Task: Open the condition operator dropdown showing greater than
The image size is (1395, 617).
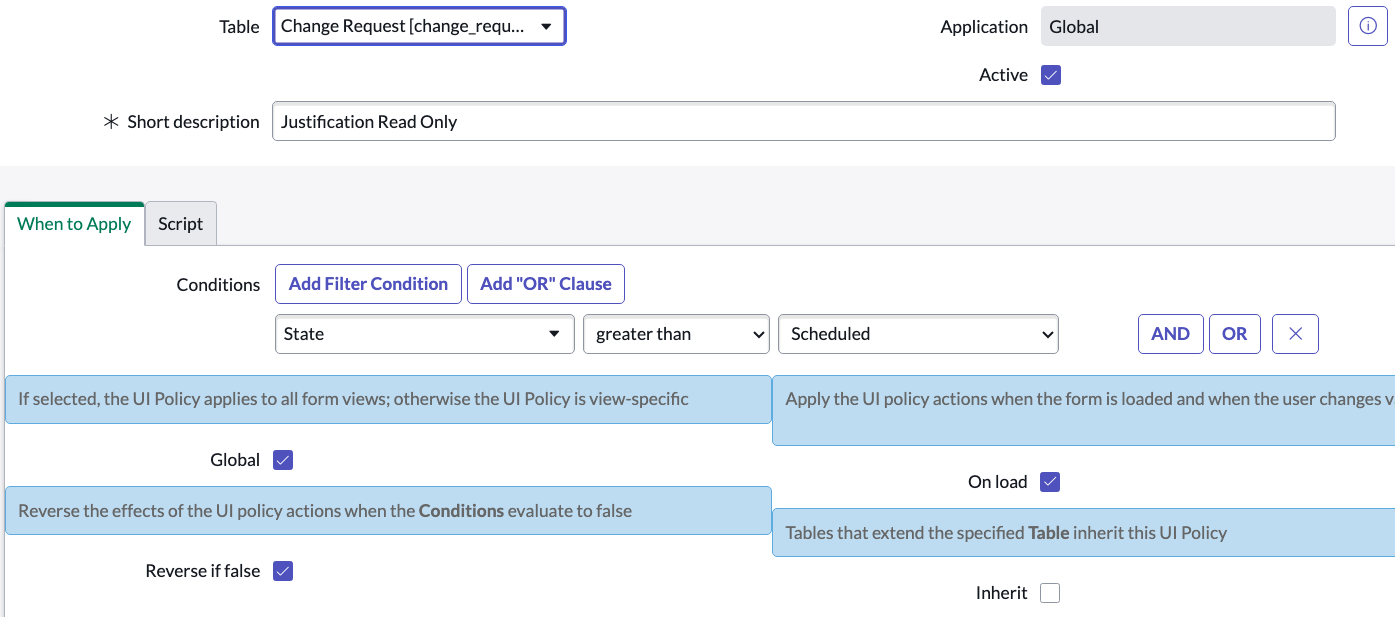Action: [676, 333]
